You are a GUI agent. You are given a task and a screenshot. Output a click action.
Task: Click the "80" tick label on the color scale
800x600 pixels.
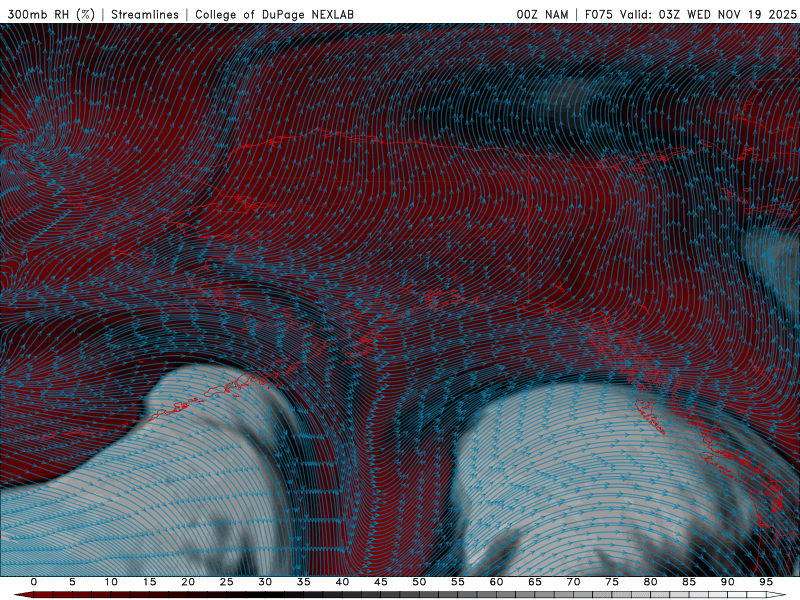pyautogui.click(x=650, y=582)
